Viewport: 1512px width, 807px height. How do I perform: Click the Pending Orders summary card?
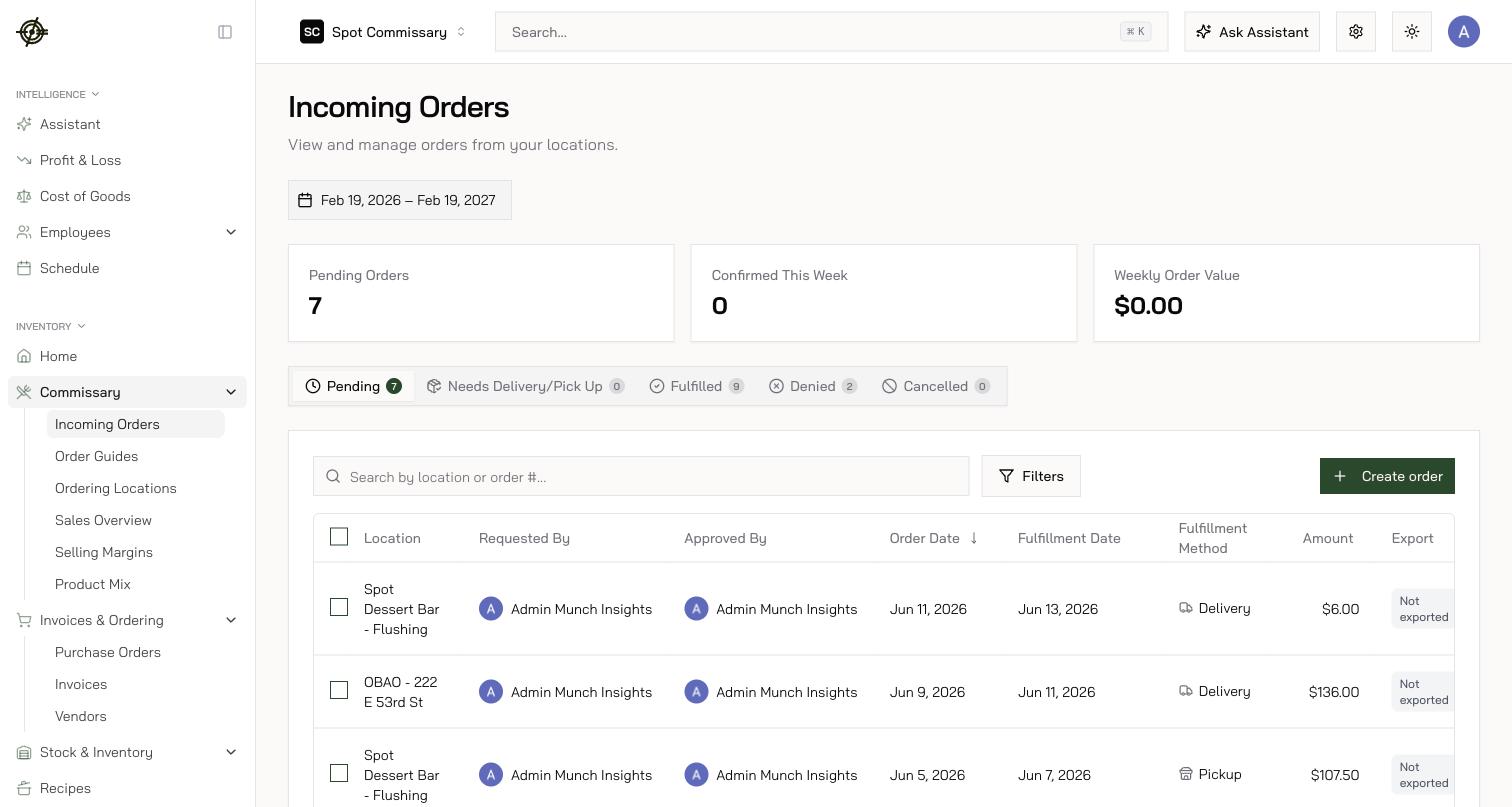click(481, 293)
